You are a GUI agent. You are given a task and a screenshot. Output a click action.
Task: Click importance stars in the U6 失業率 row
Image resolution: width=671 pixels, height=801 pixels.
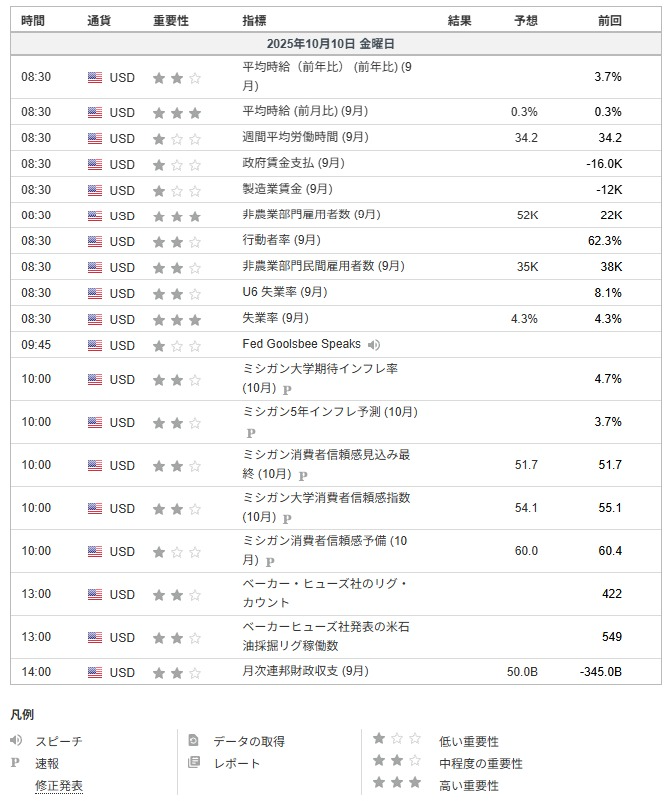176,293
